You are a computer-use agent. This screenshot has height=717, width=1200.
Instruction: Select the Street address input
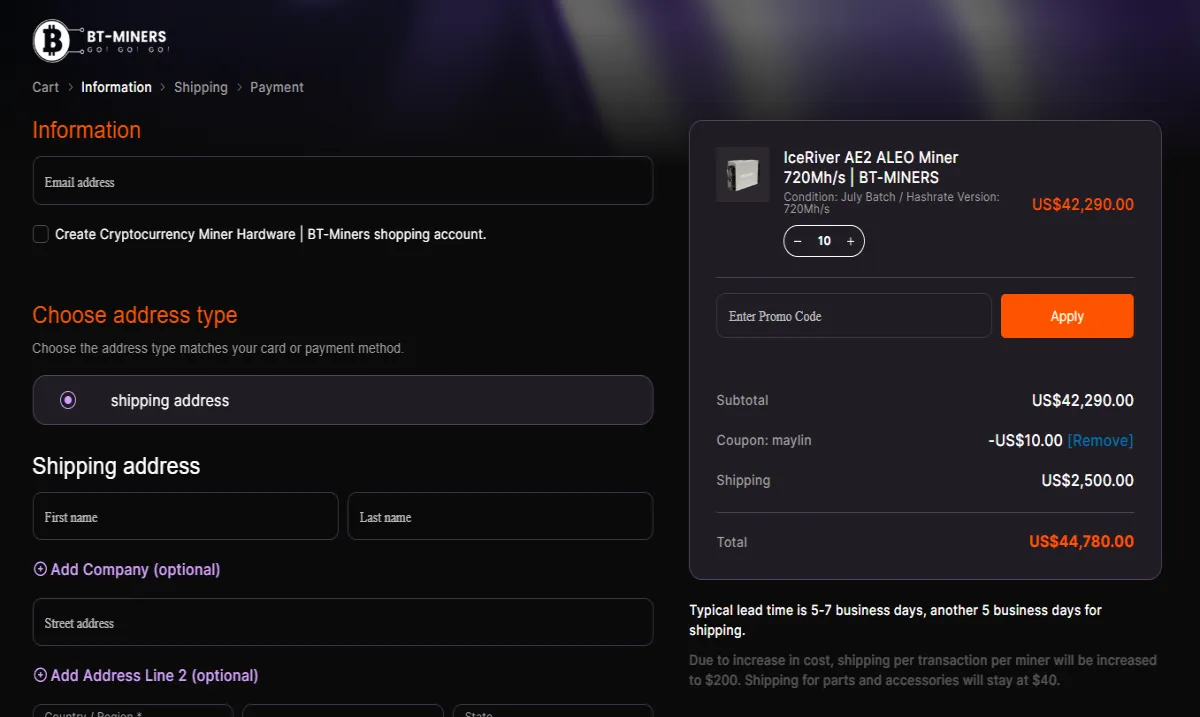(x=343, y=622)
